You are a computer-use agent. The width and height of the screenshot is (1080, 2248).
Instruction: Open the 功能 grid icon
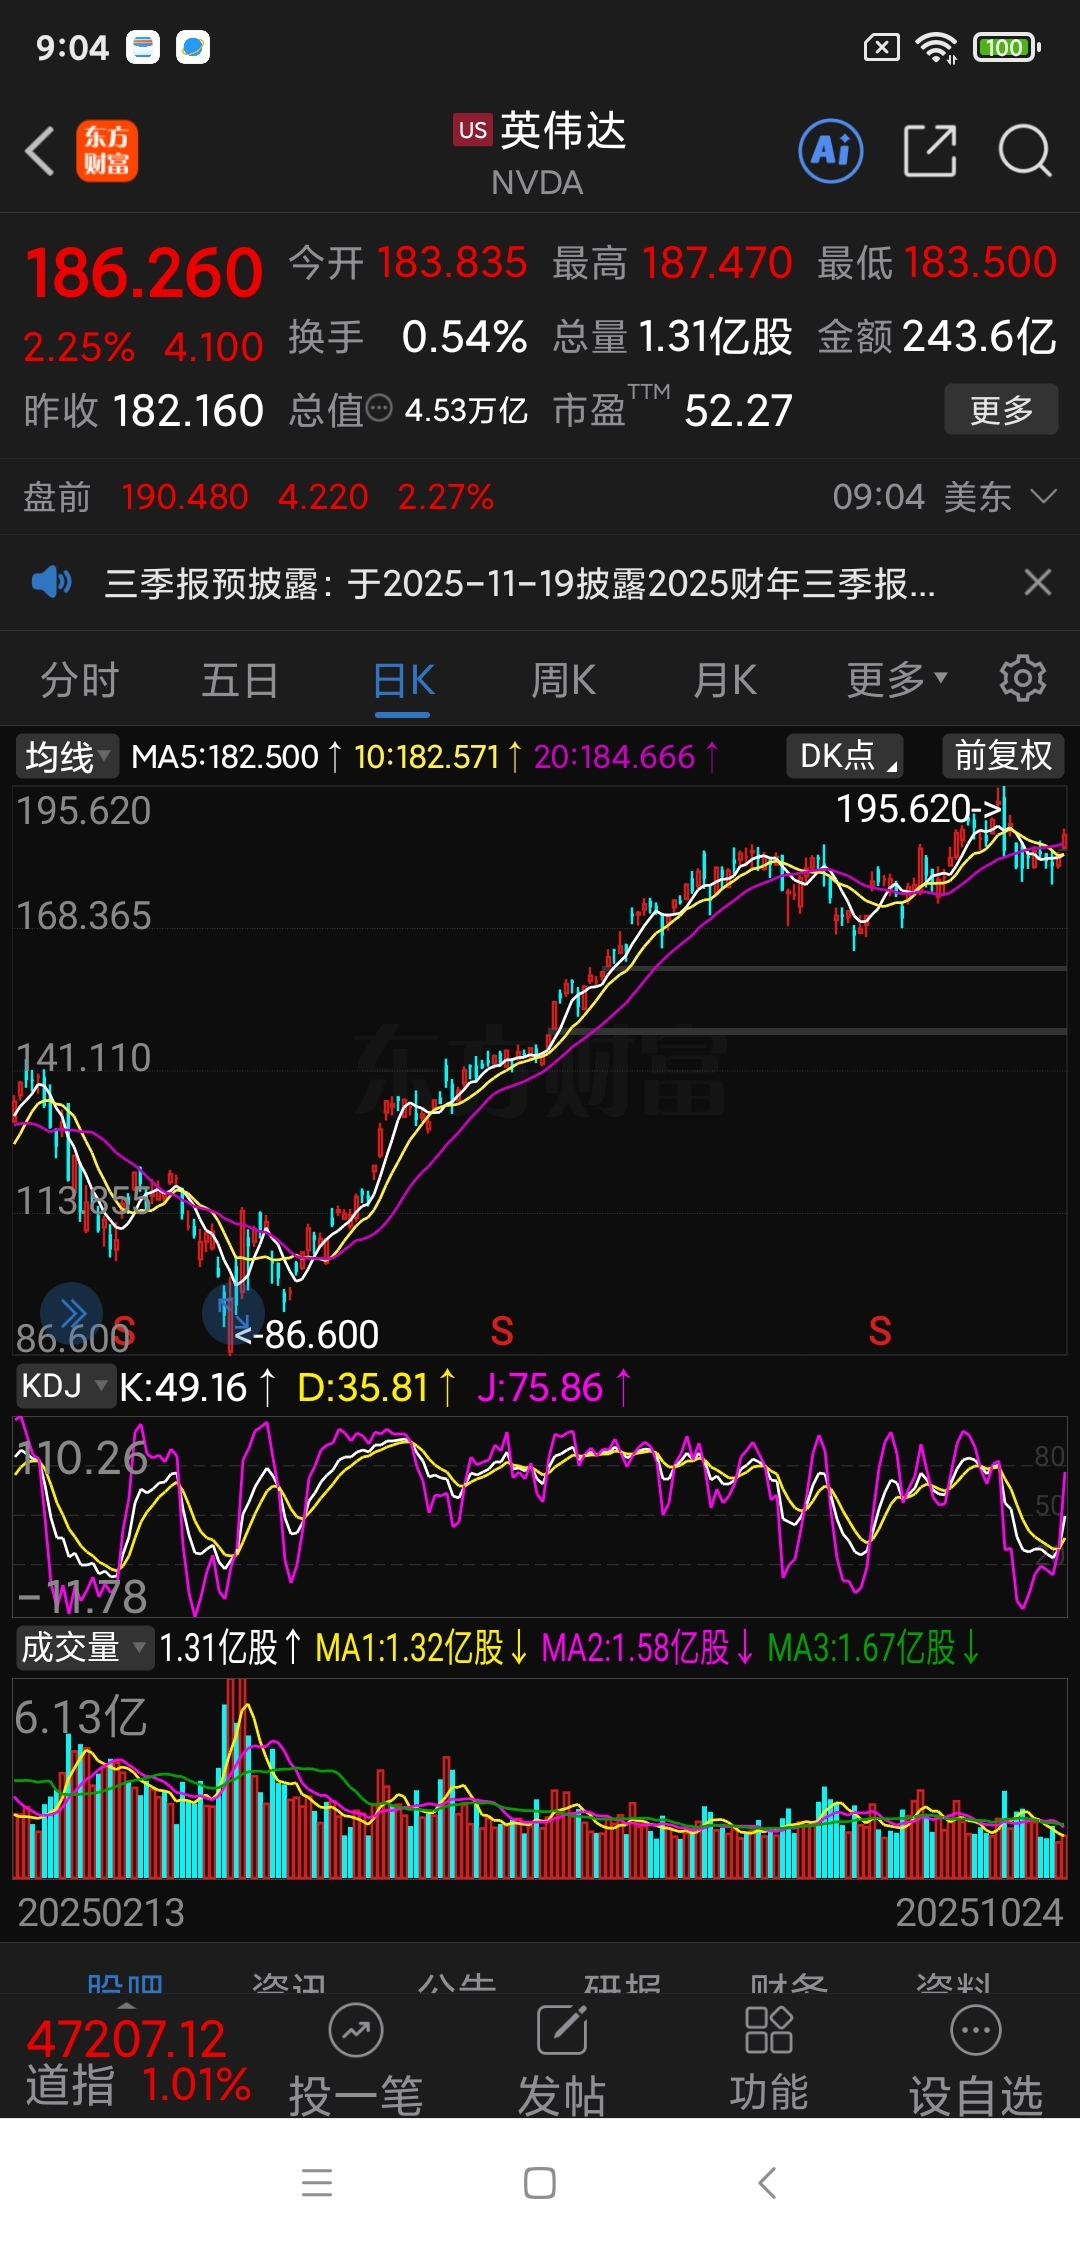(769, 2030)
